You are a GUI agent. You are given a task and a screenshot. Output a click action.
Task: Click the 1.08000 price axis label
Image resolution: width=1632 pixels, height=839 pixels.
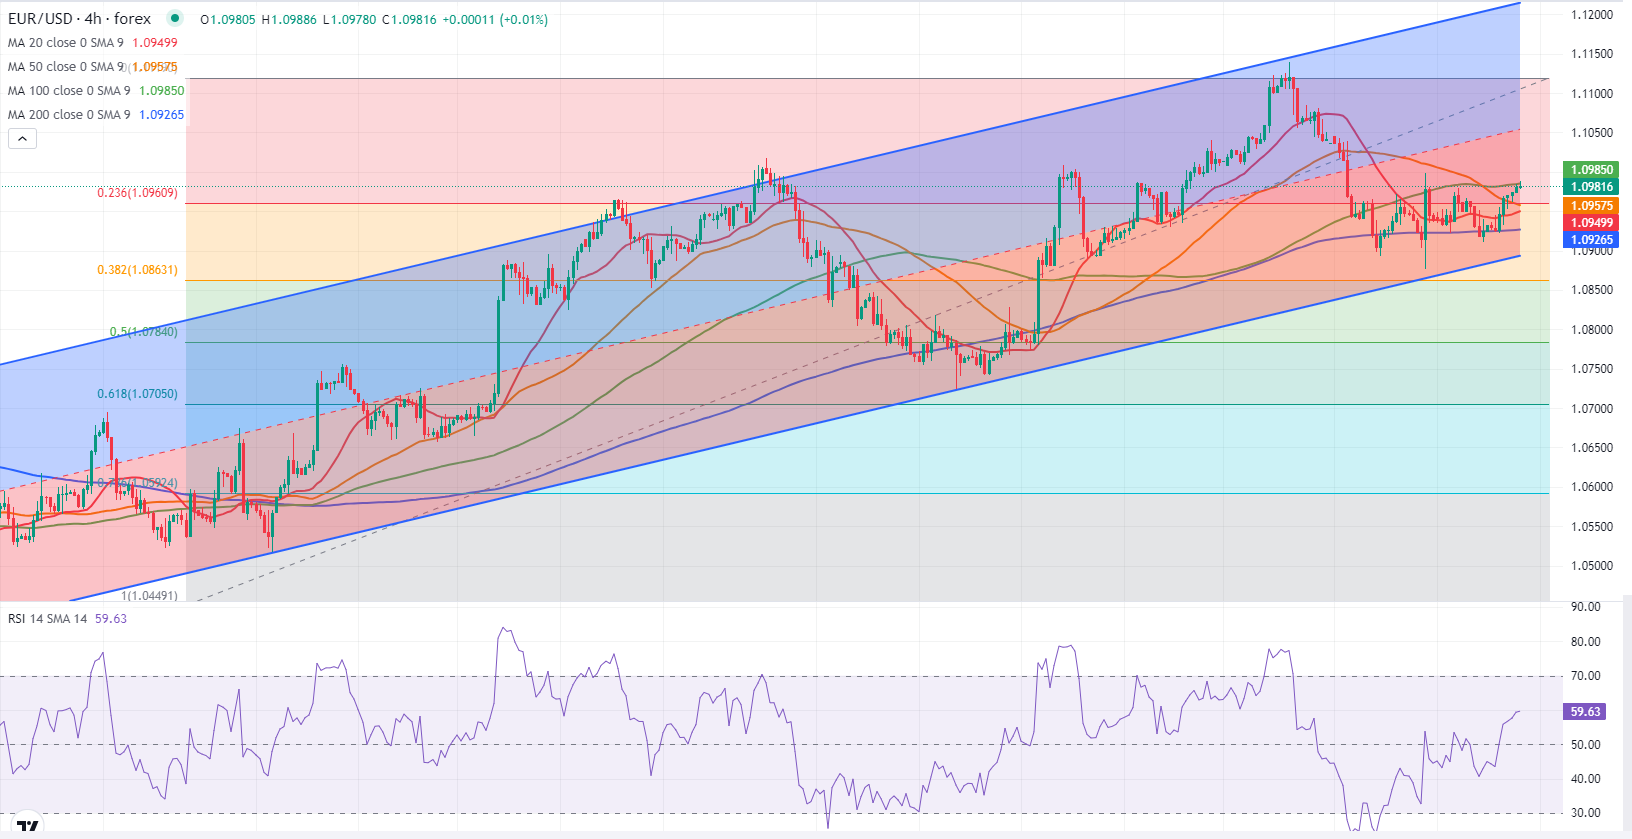[1591, 330]
